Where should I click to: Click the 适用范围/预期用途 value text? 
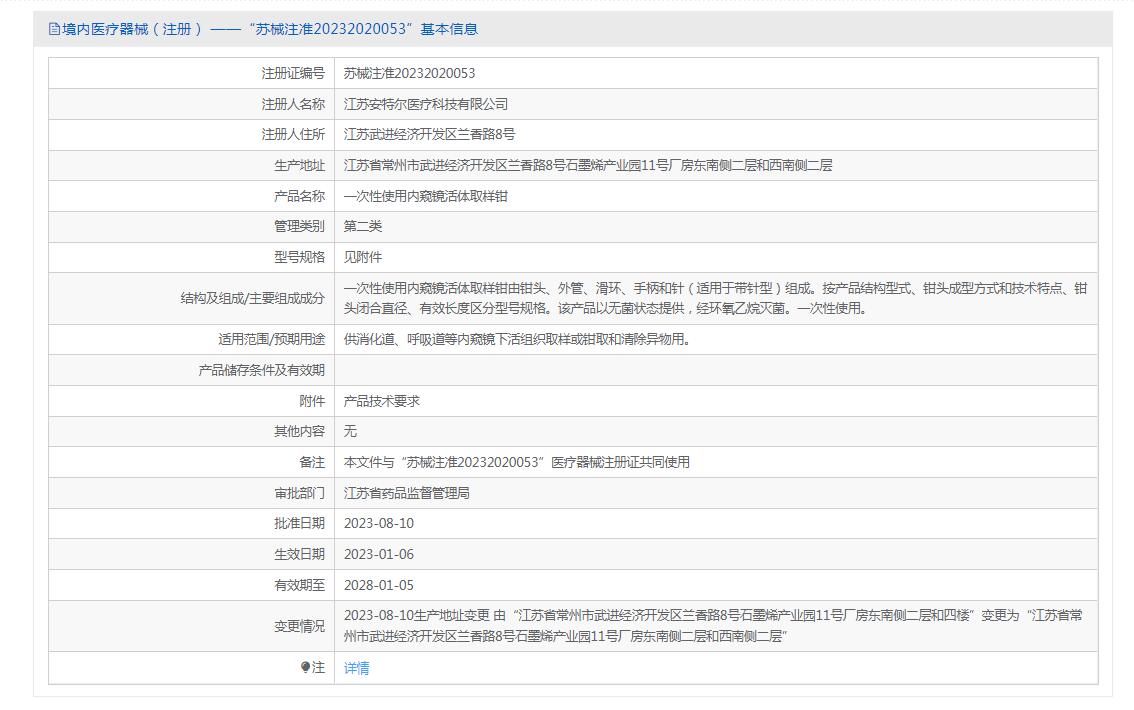517,339
